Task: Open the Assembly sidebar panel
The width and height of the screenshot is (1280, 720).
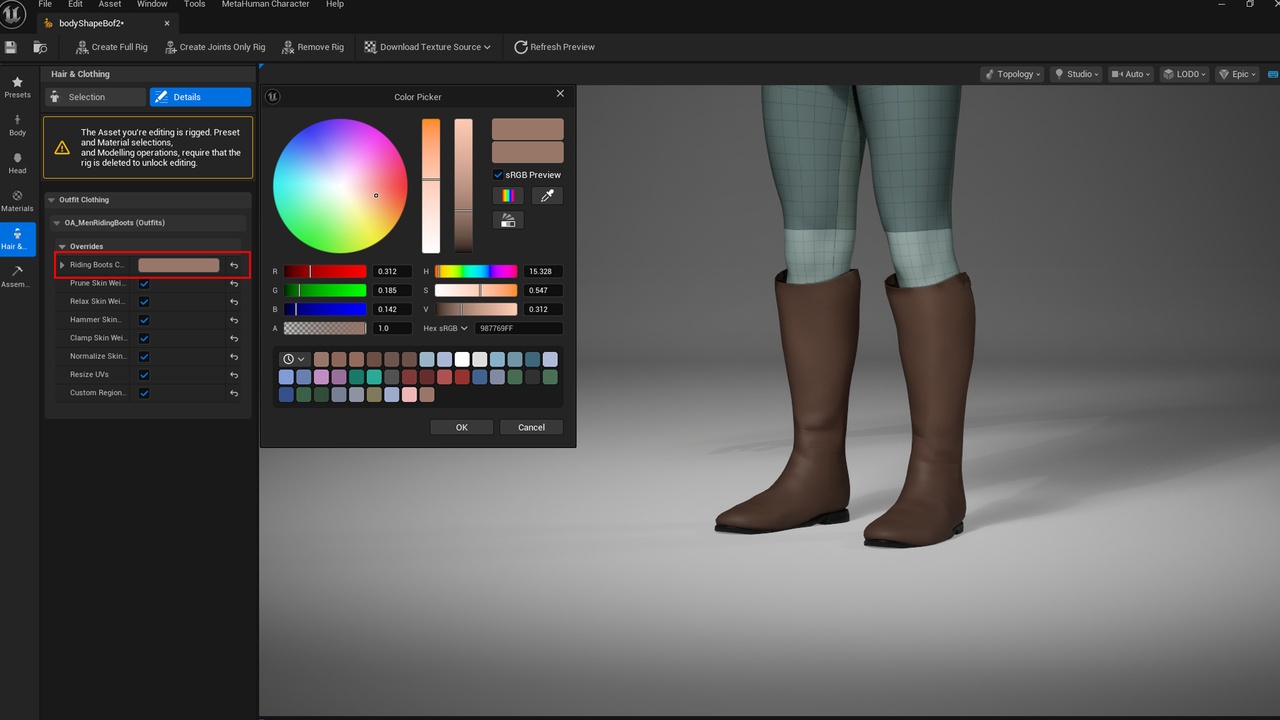Action: tap(17, 277)
